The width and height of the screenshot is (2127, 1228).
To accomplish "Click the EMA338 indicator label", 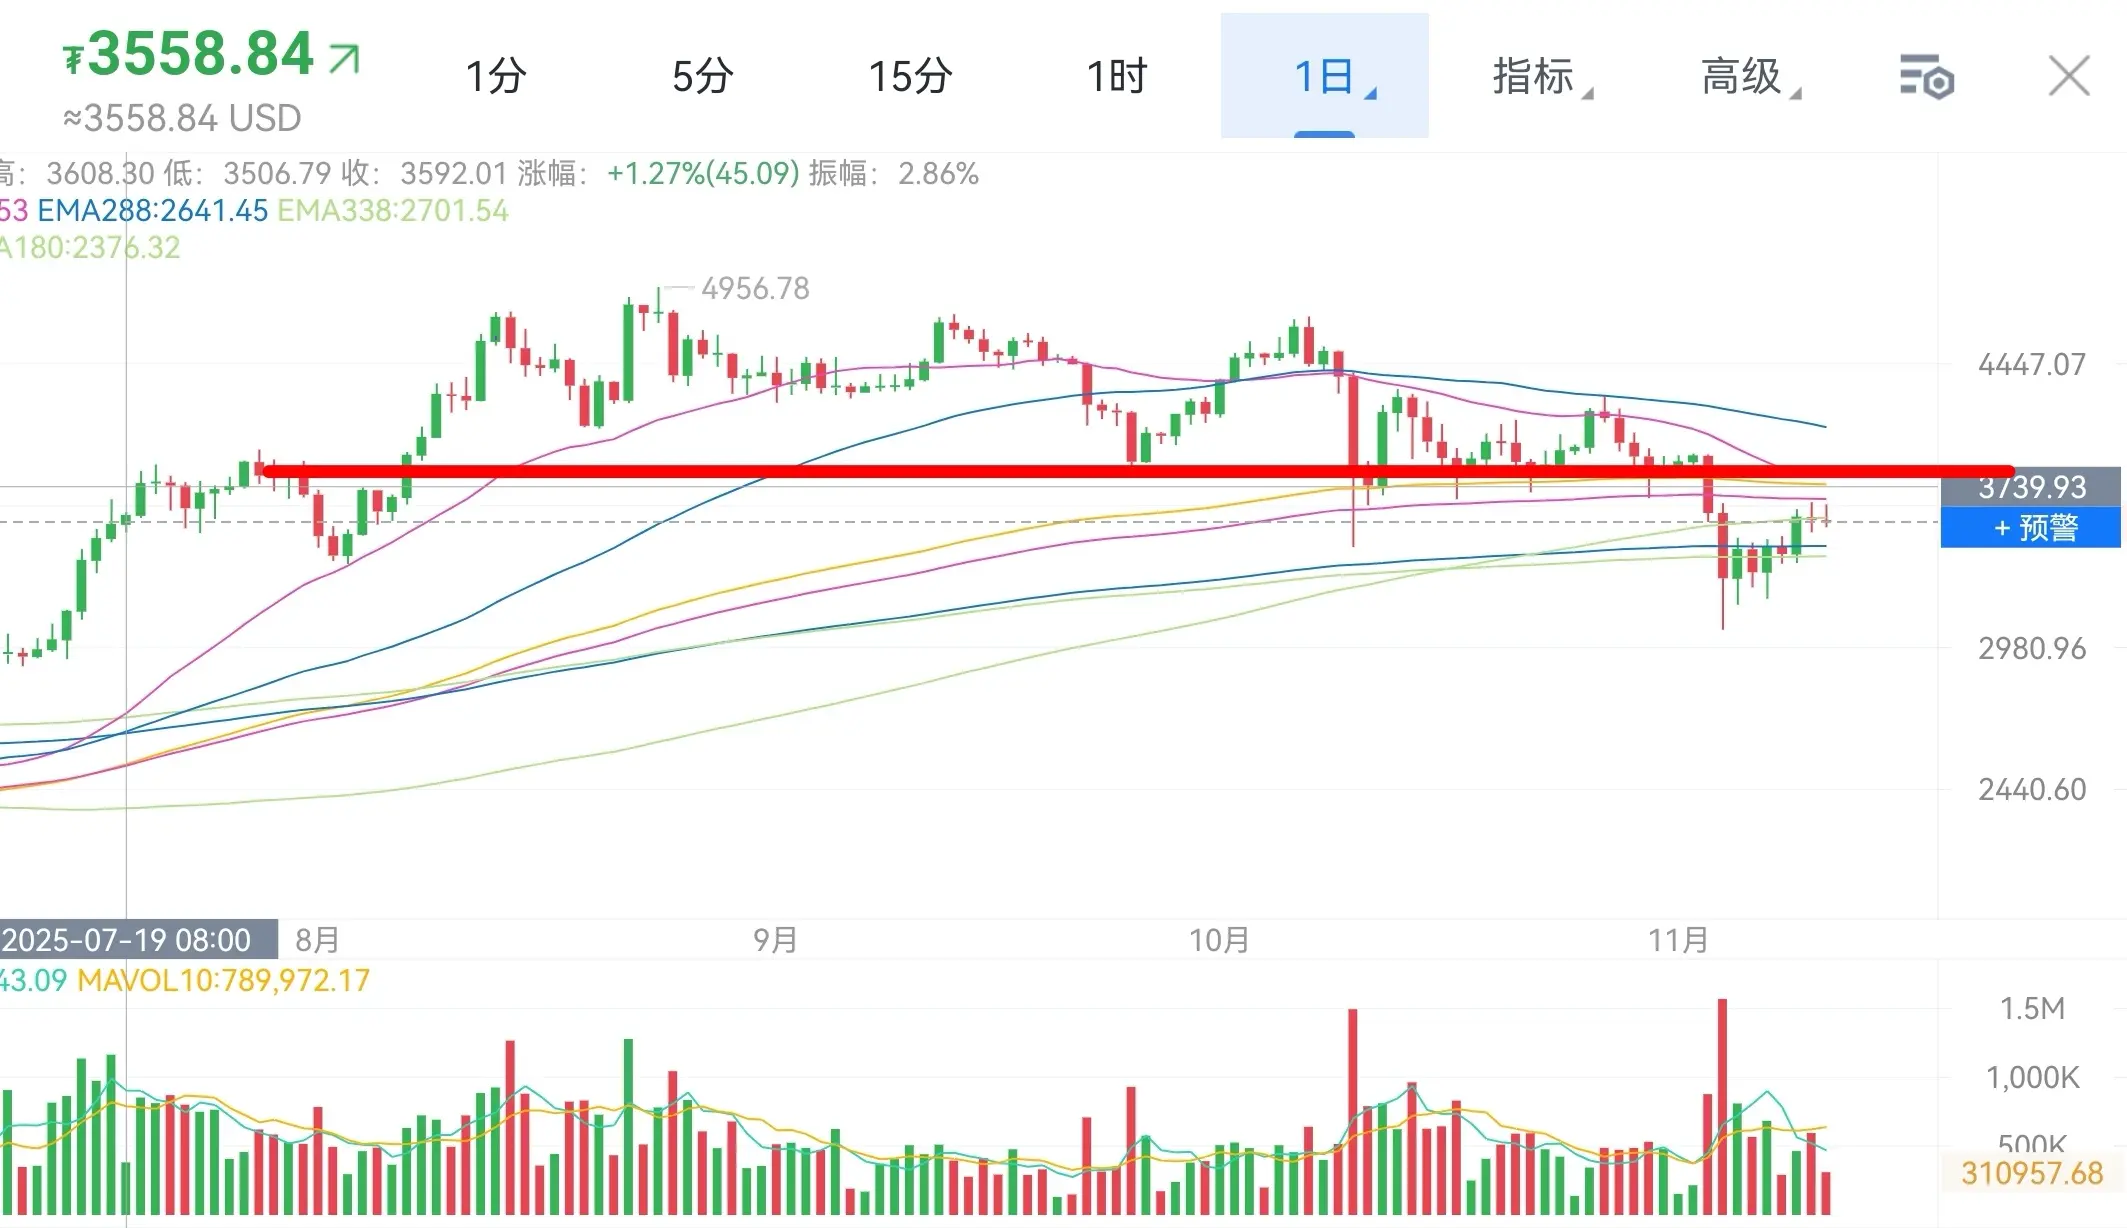I will pyautogui.click(x=393, y=211).
